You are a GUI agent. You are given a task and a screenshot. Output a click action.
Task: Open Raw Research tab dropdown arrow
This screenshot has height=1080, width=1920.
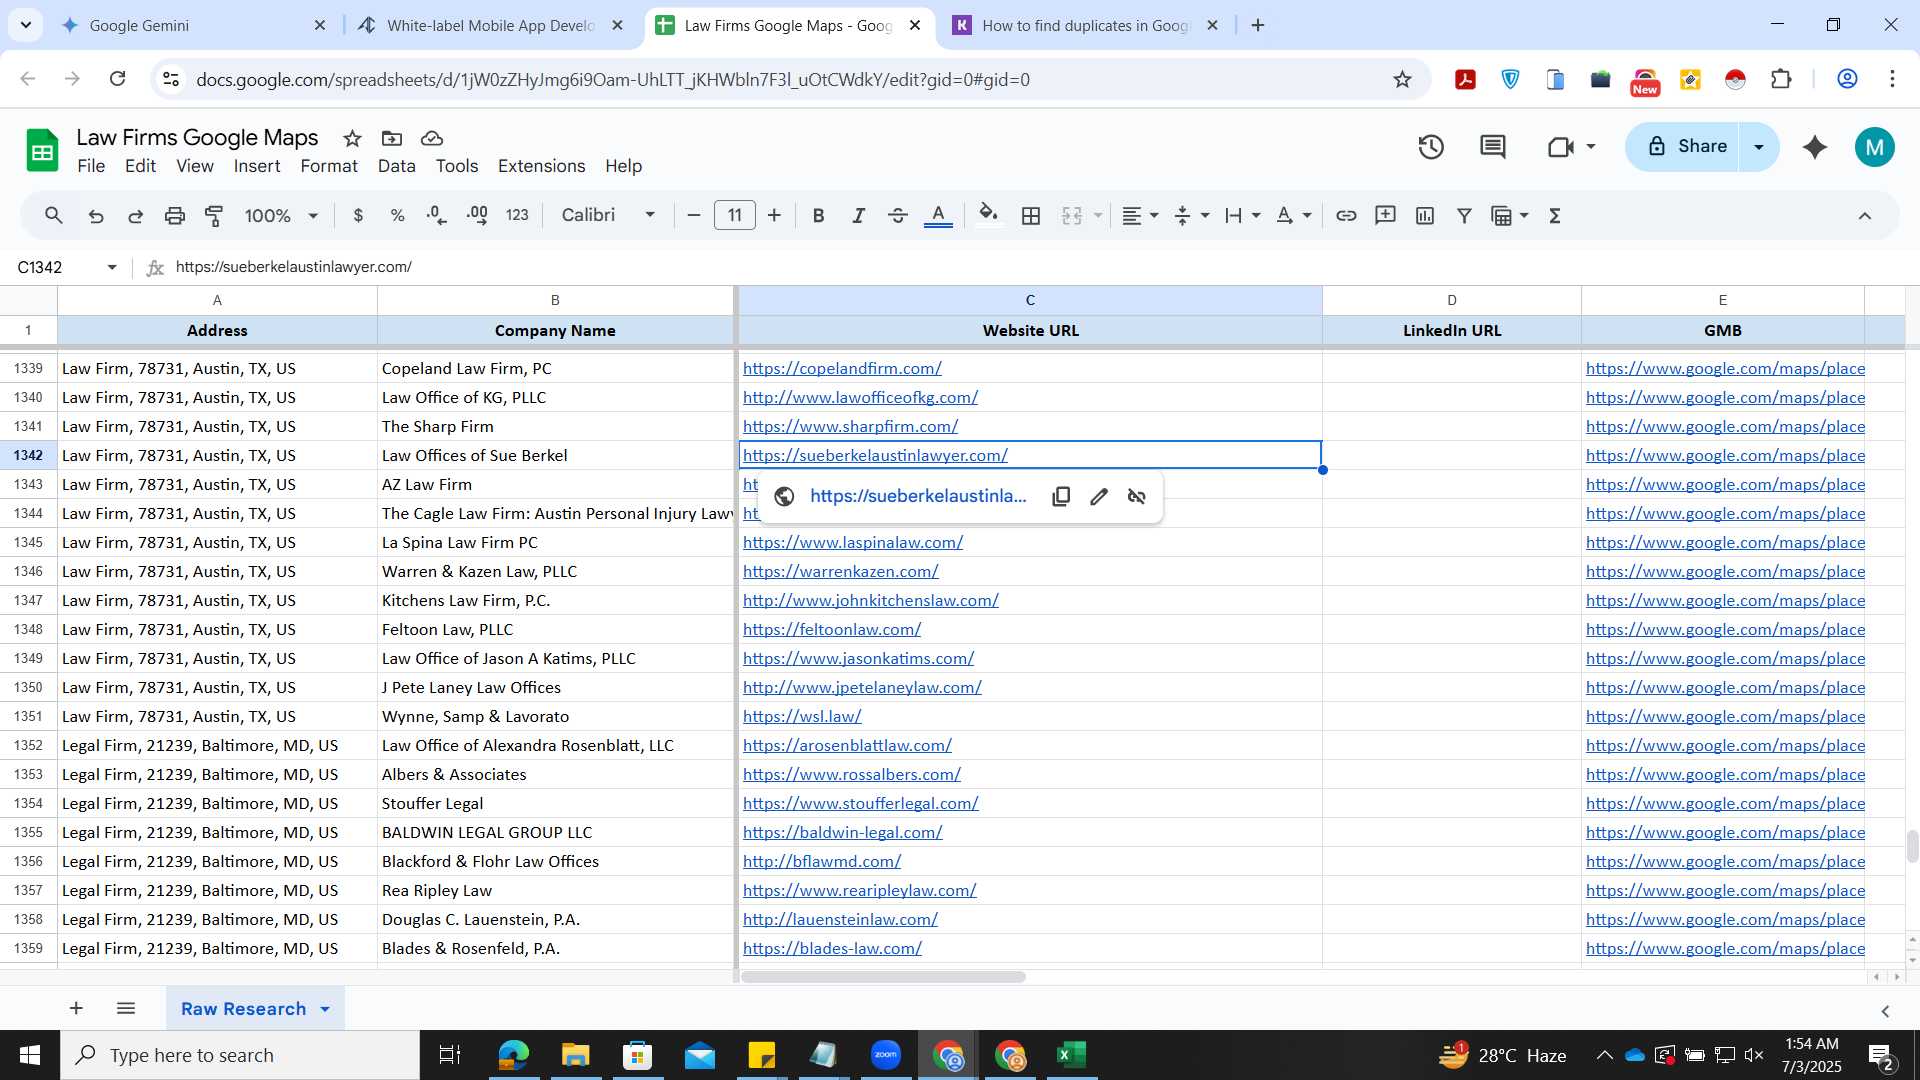point(325,1010)
